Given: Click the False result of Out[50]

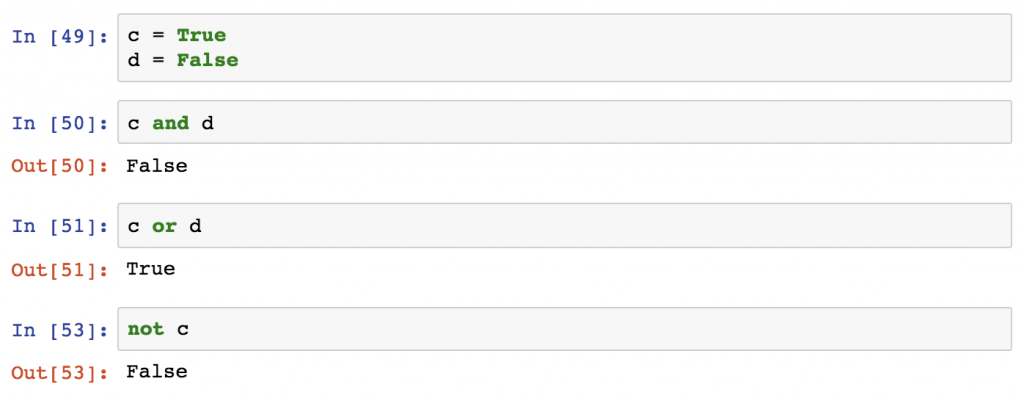Looking at the screenshot, I should (157, 166).
